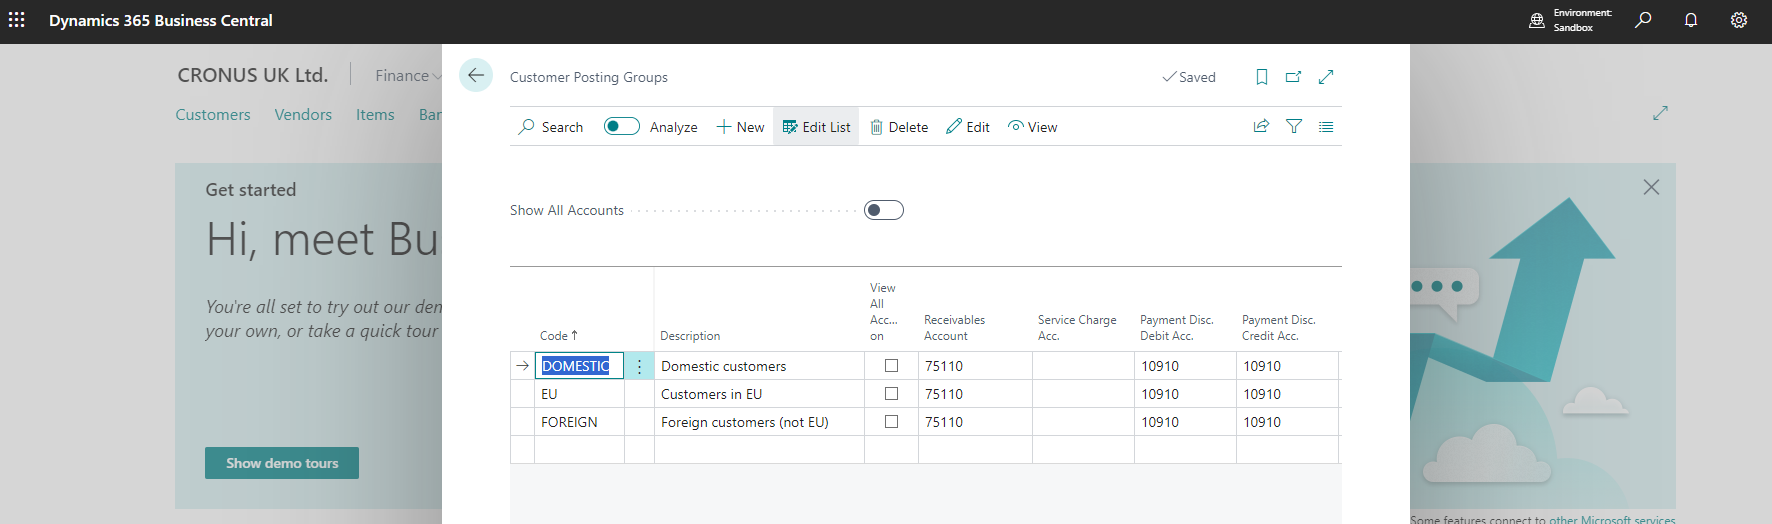The height and width of the screenshot is (524, 1772).
Task: Open the list view options icon
Action: [1326, 126]
